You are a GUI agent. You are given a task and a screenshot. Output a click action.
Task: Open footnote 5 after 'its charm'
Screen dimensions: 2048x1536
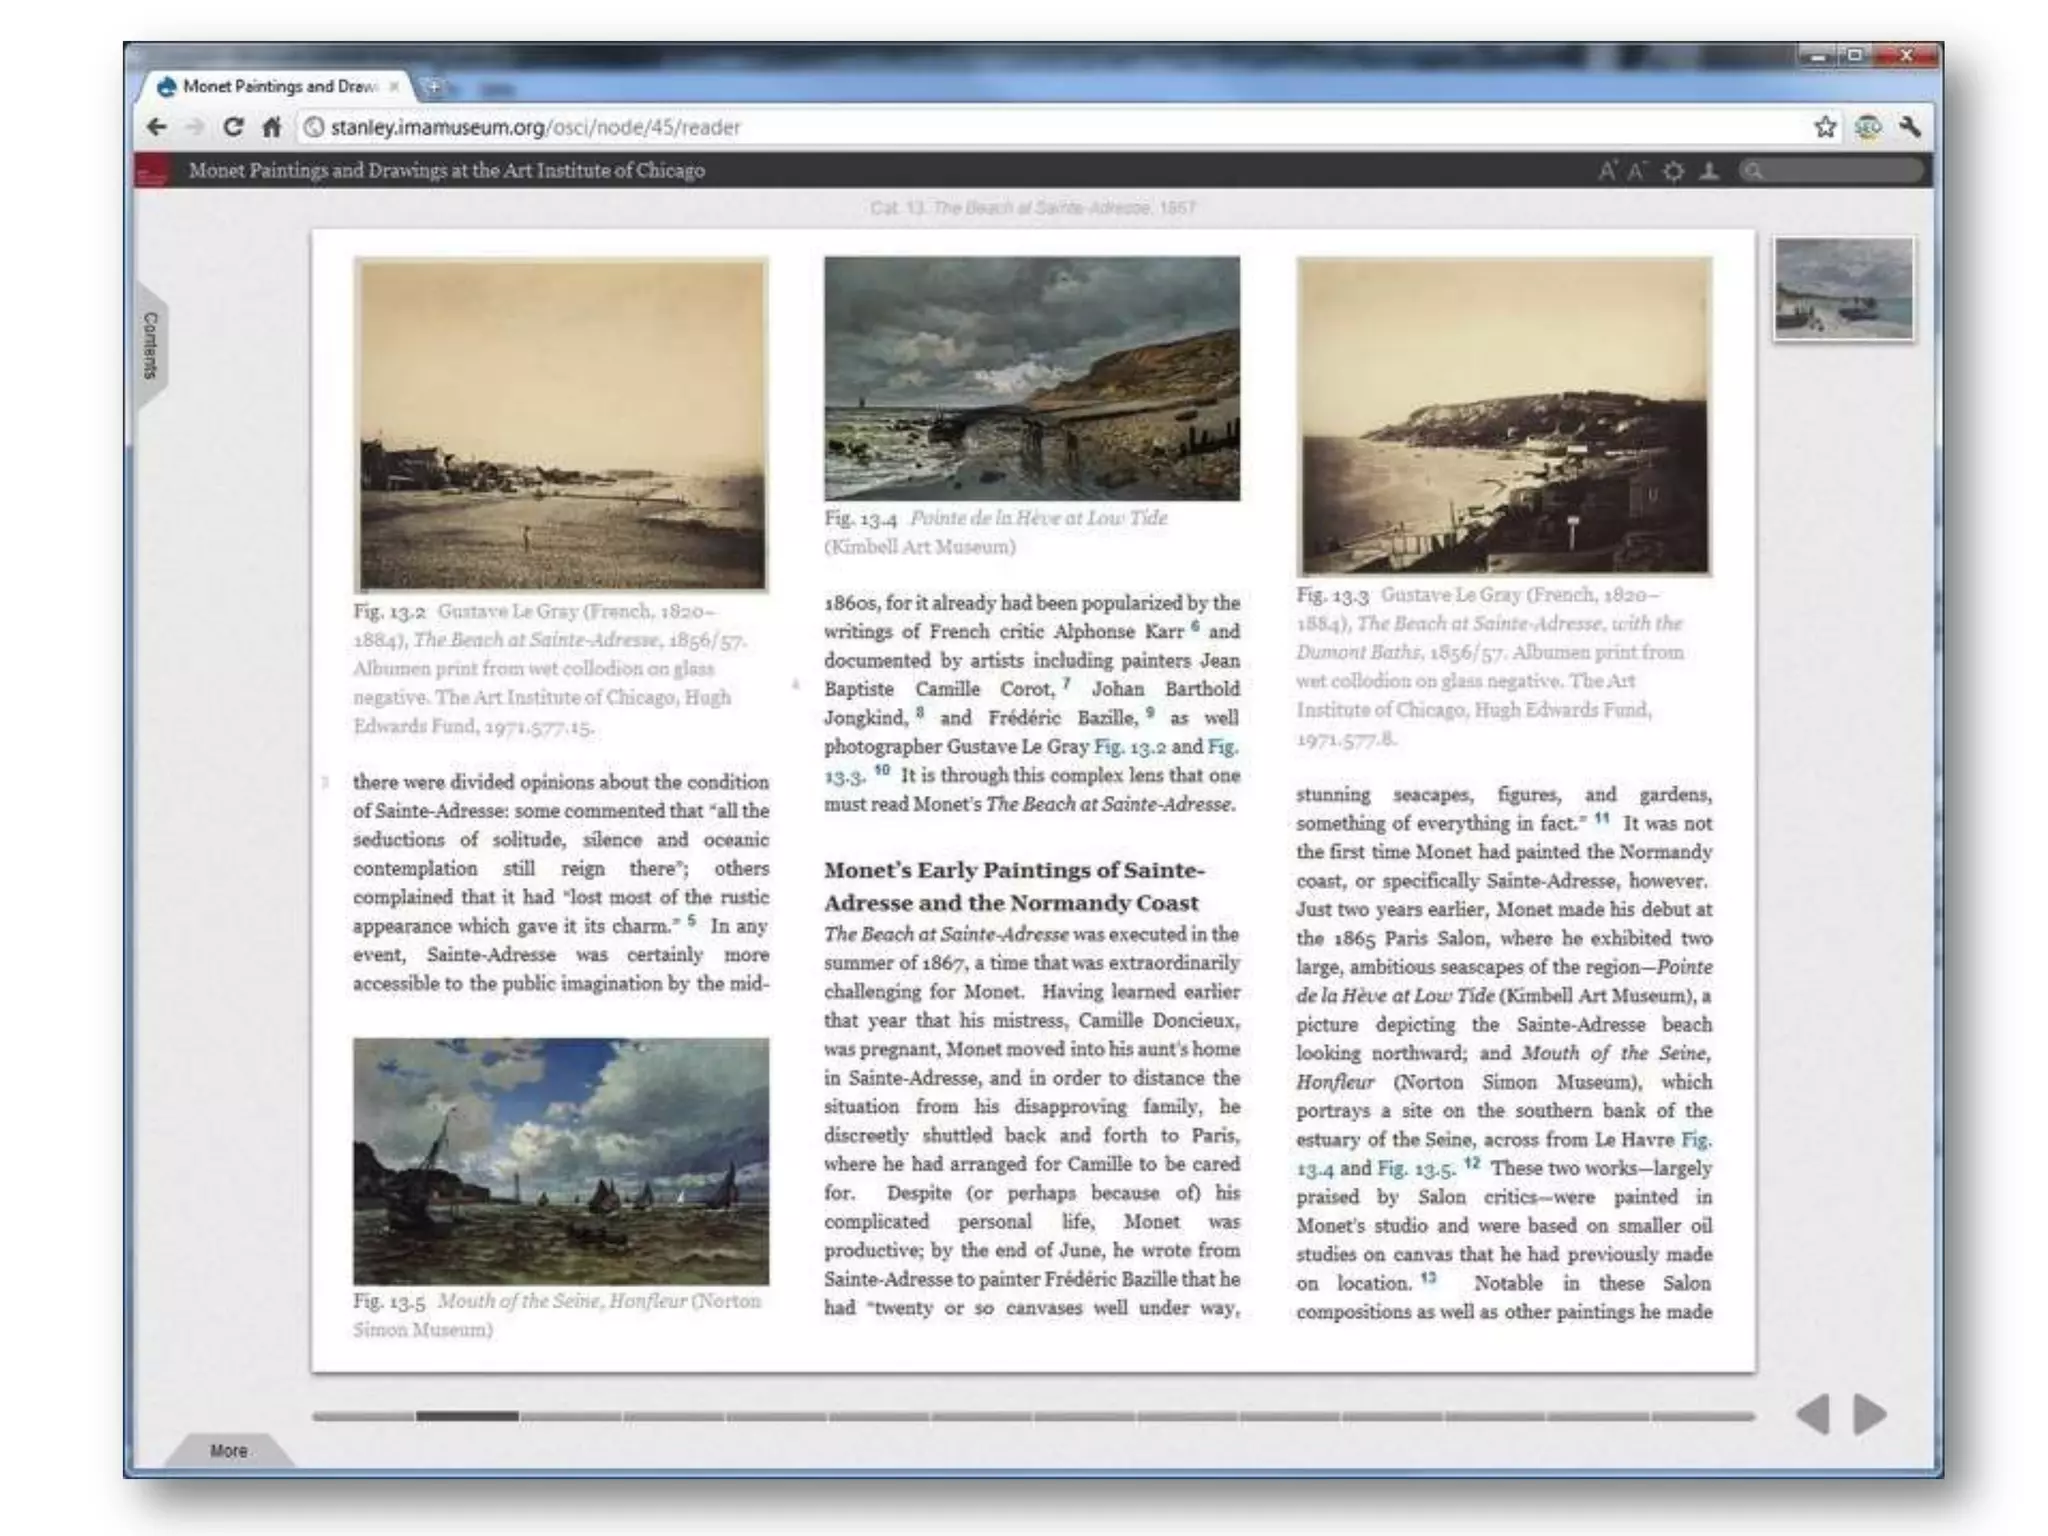point(691,921)
